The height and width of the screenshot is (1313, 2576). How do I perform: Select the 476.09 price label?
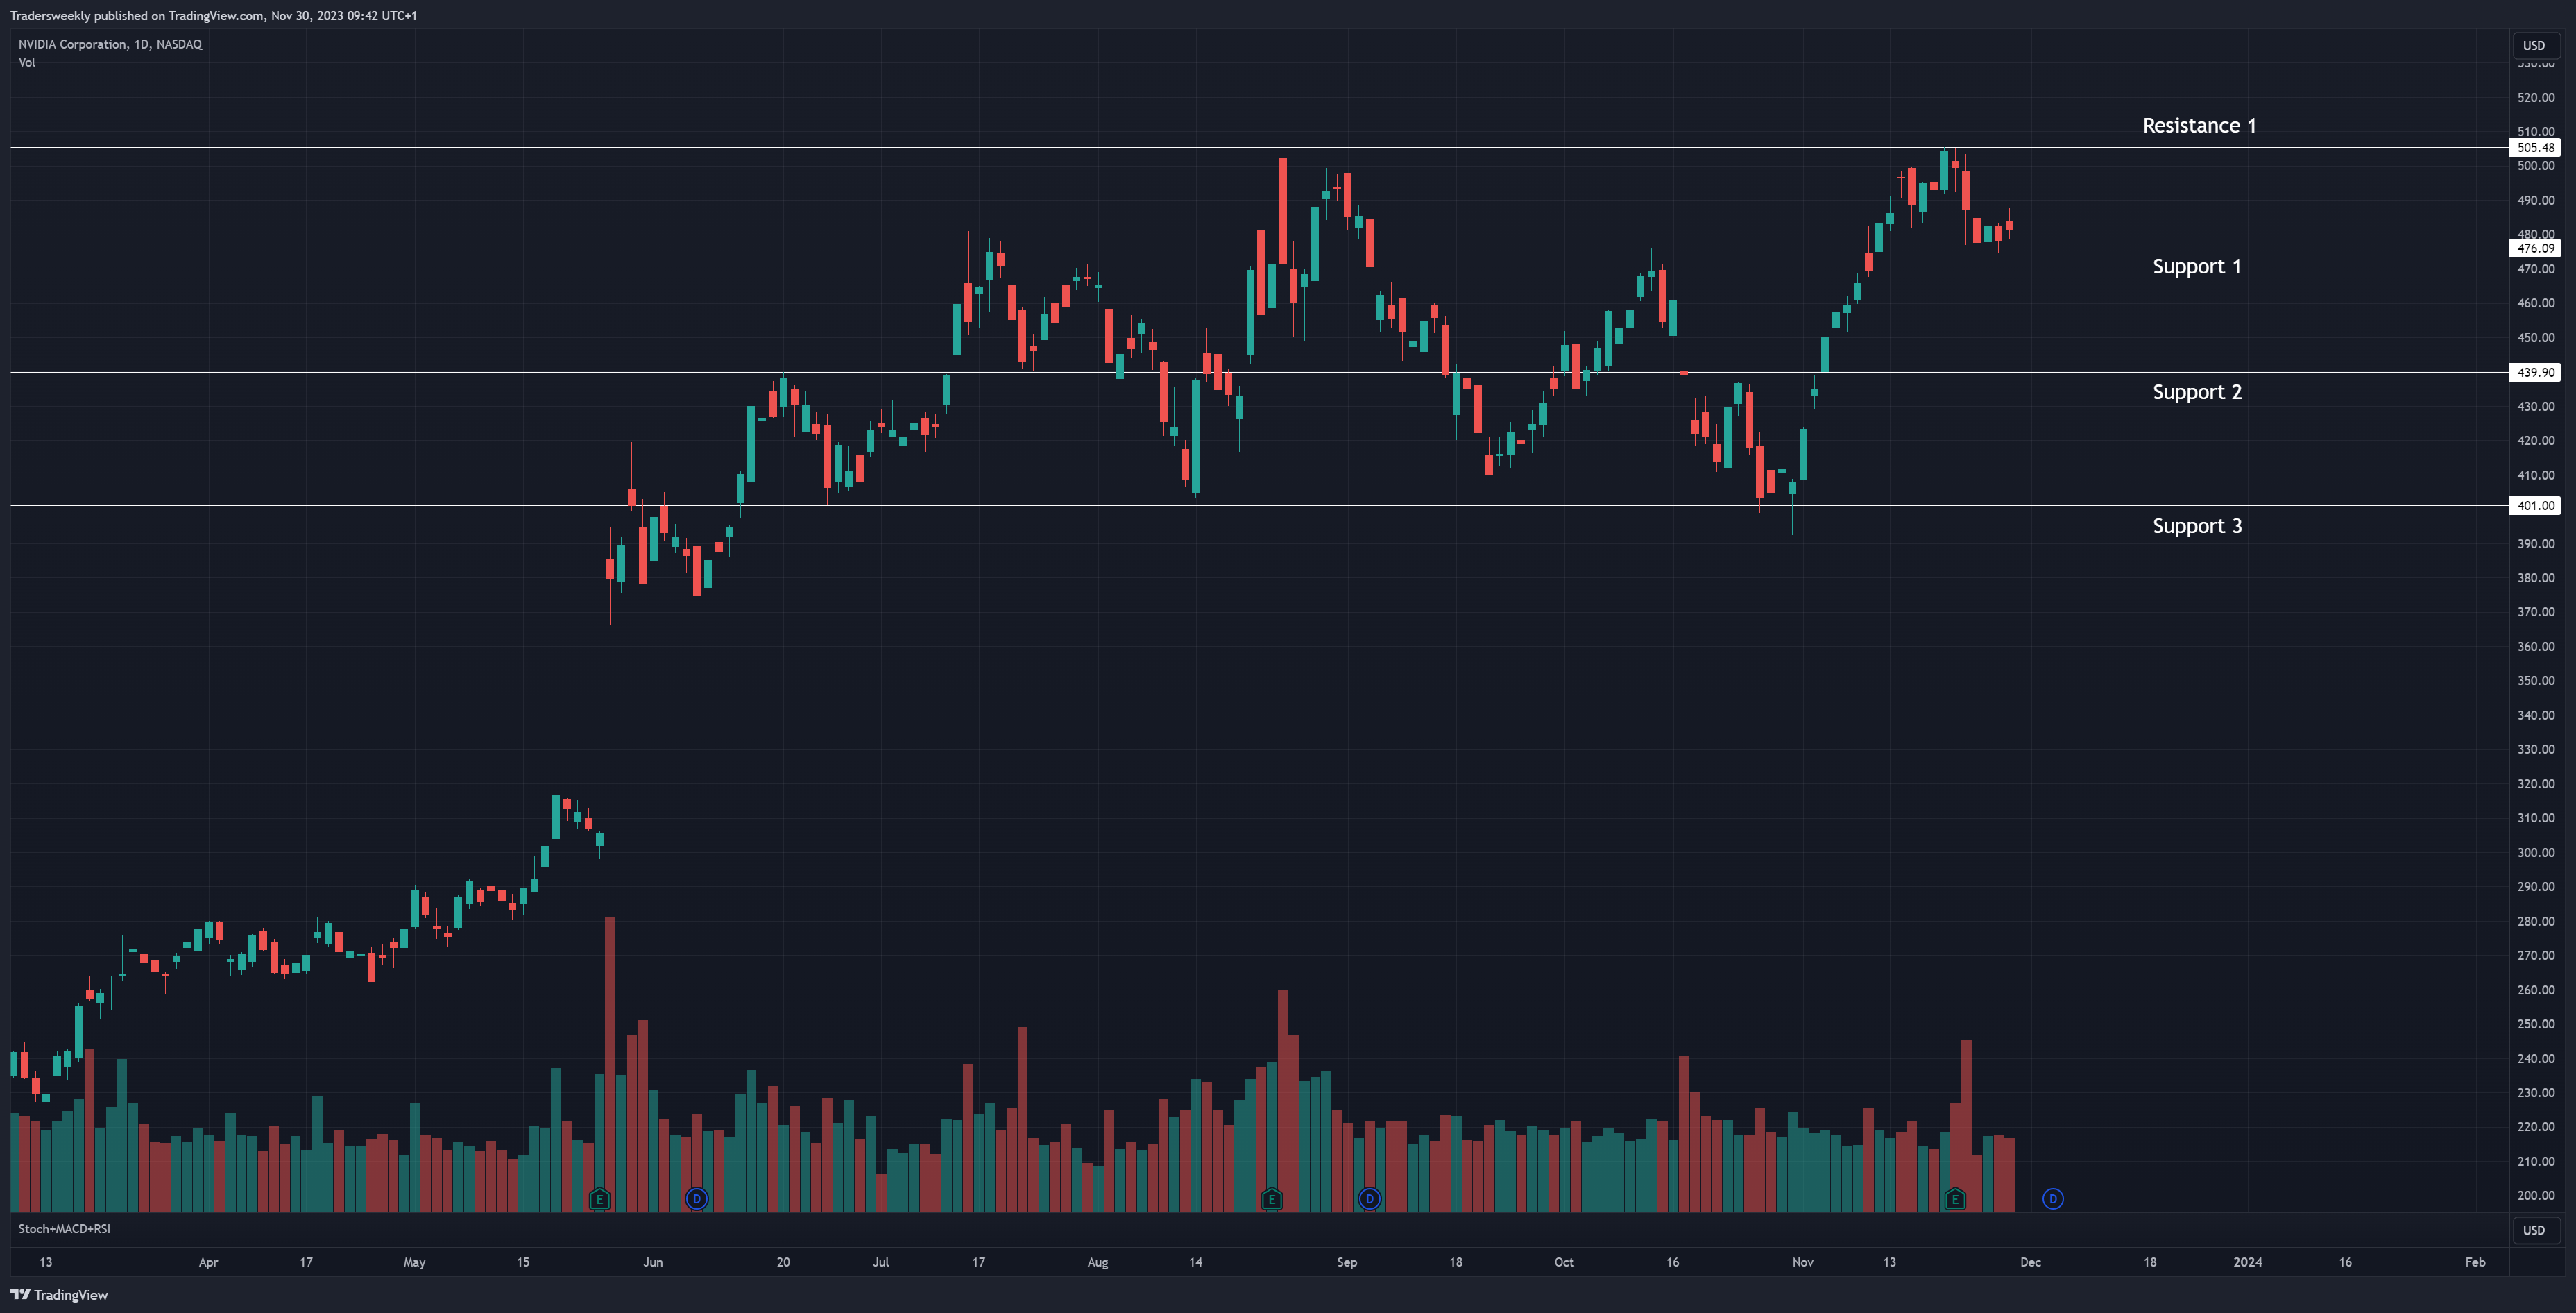[2535, 248]
